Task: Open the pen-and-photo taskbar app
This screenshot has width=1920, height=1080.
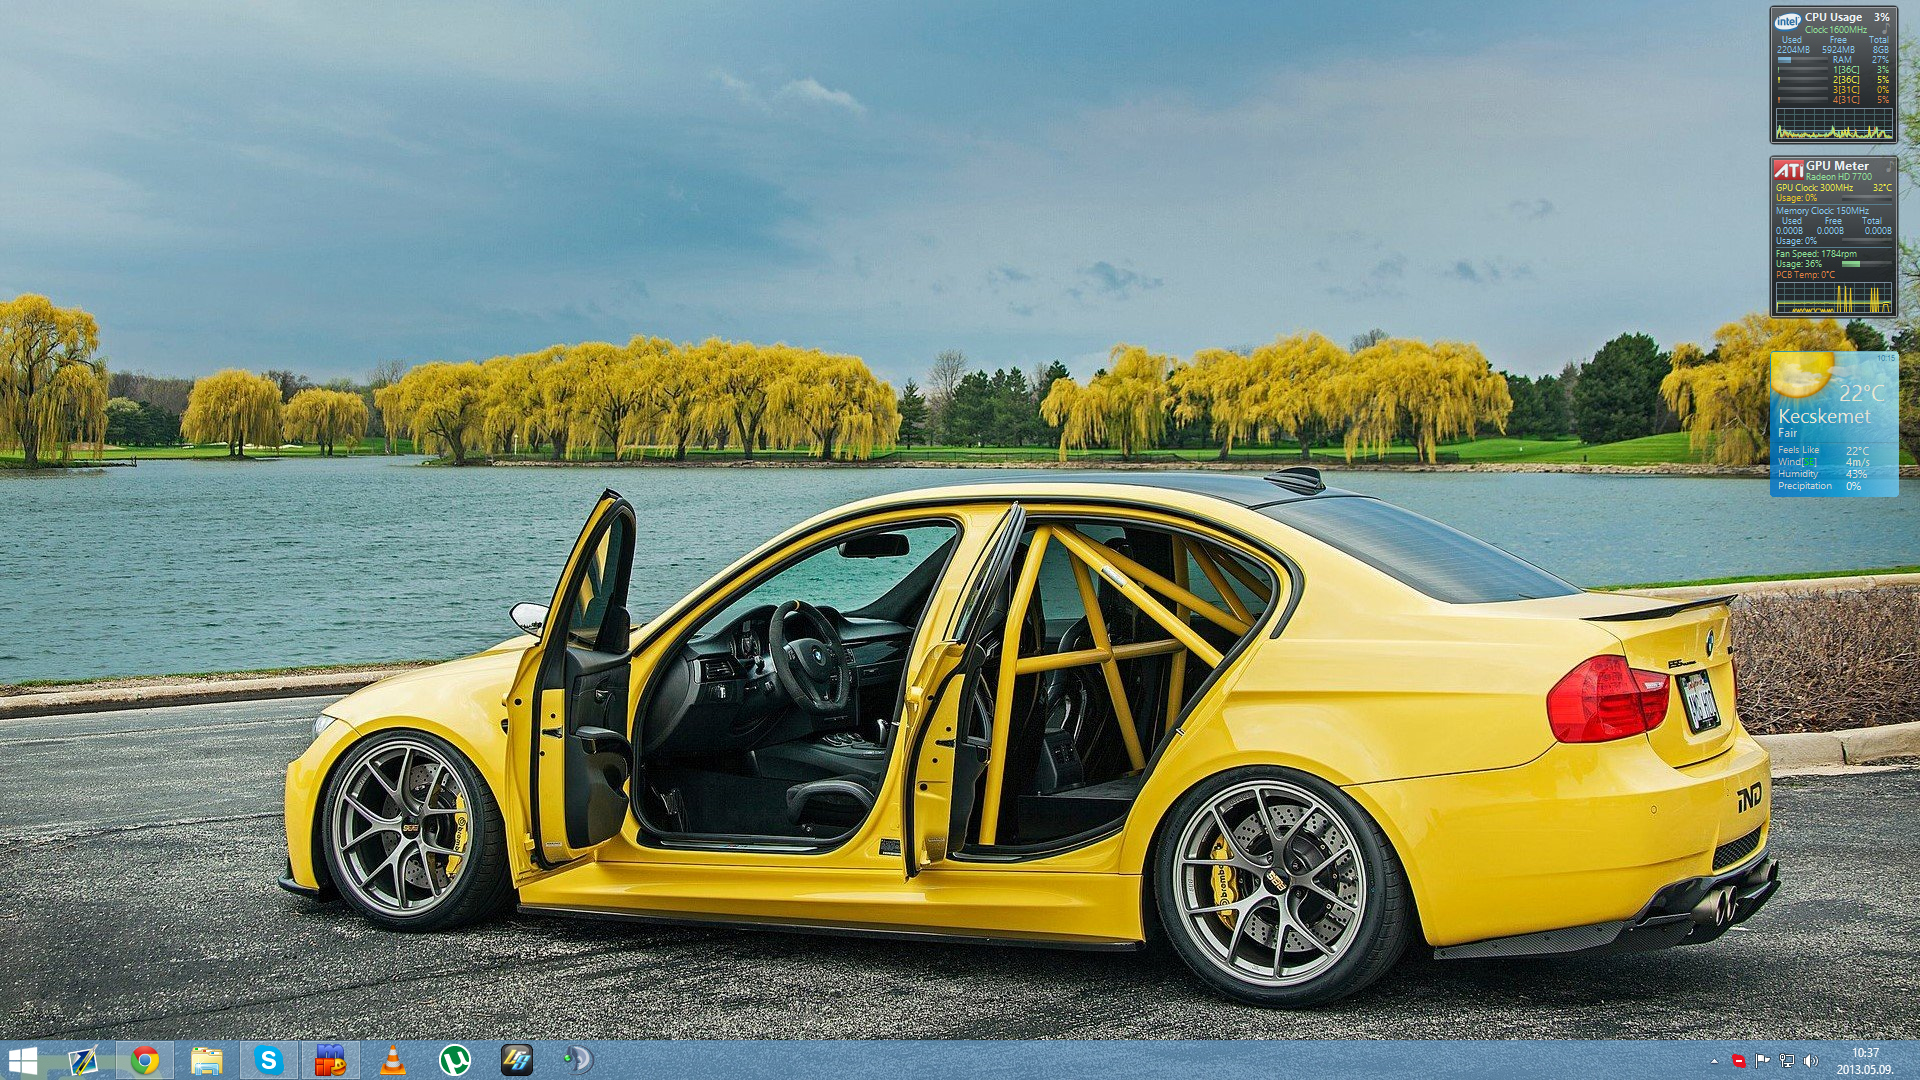Action: tap(83, 1060)
